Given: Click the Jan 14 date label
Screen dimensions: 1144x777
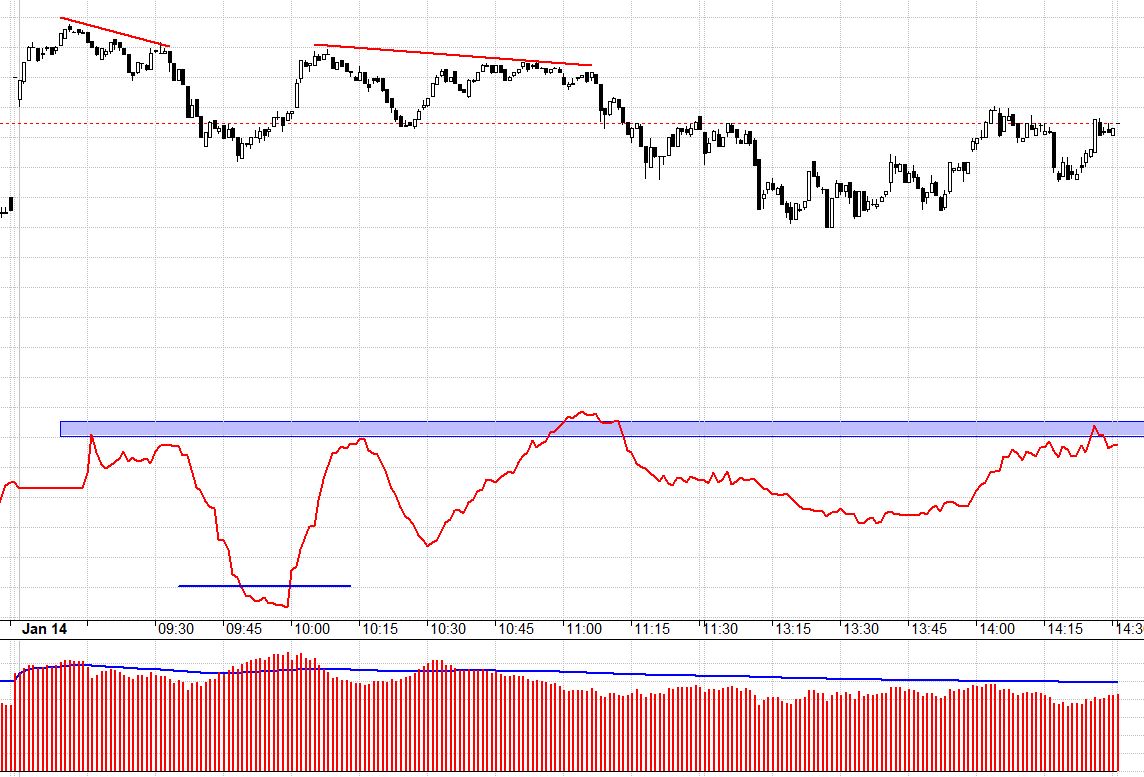Looking at the screenshot, I should pyautogui.click(x=45, y=629).
